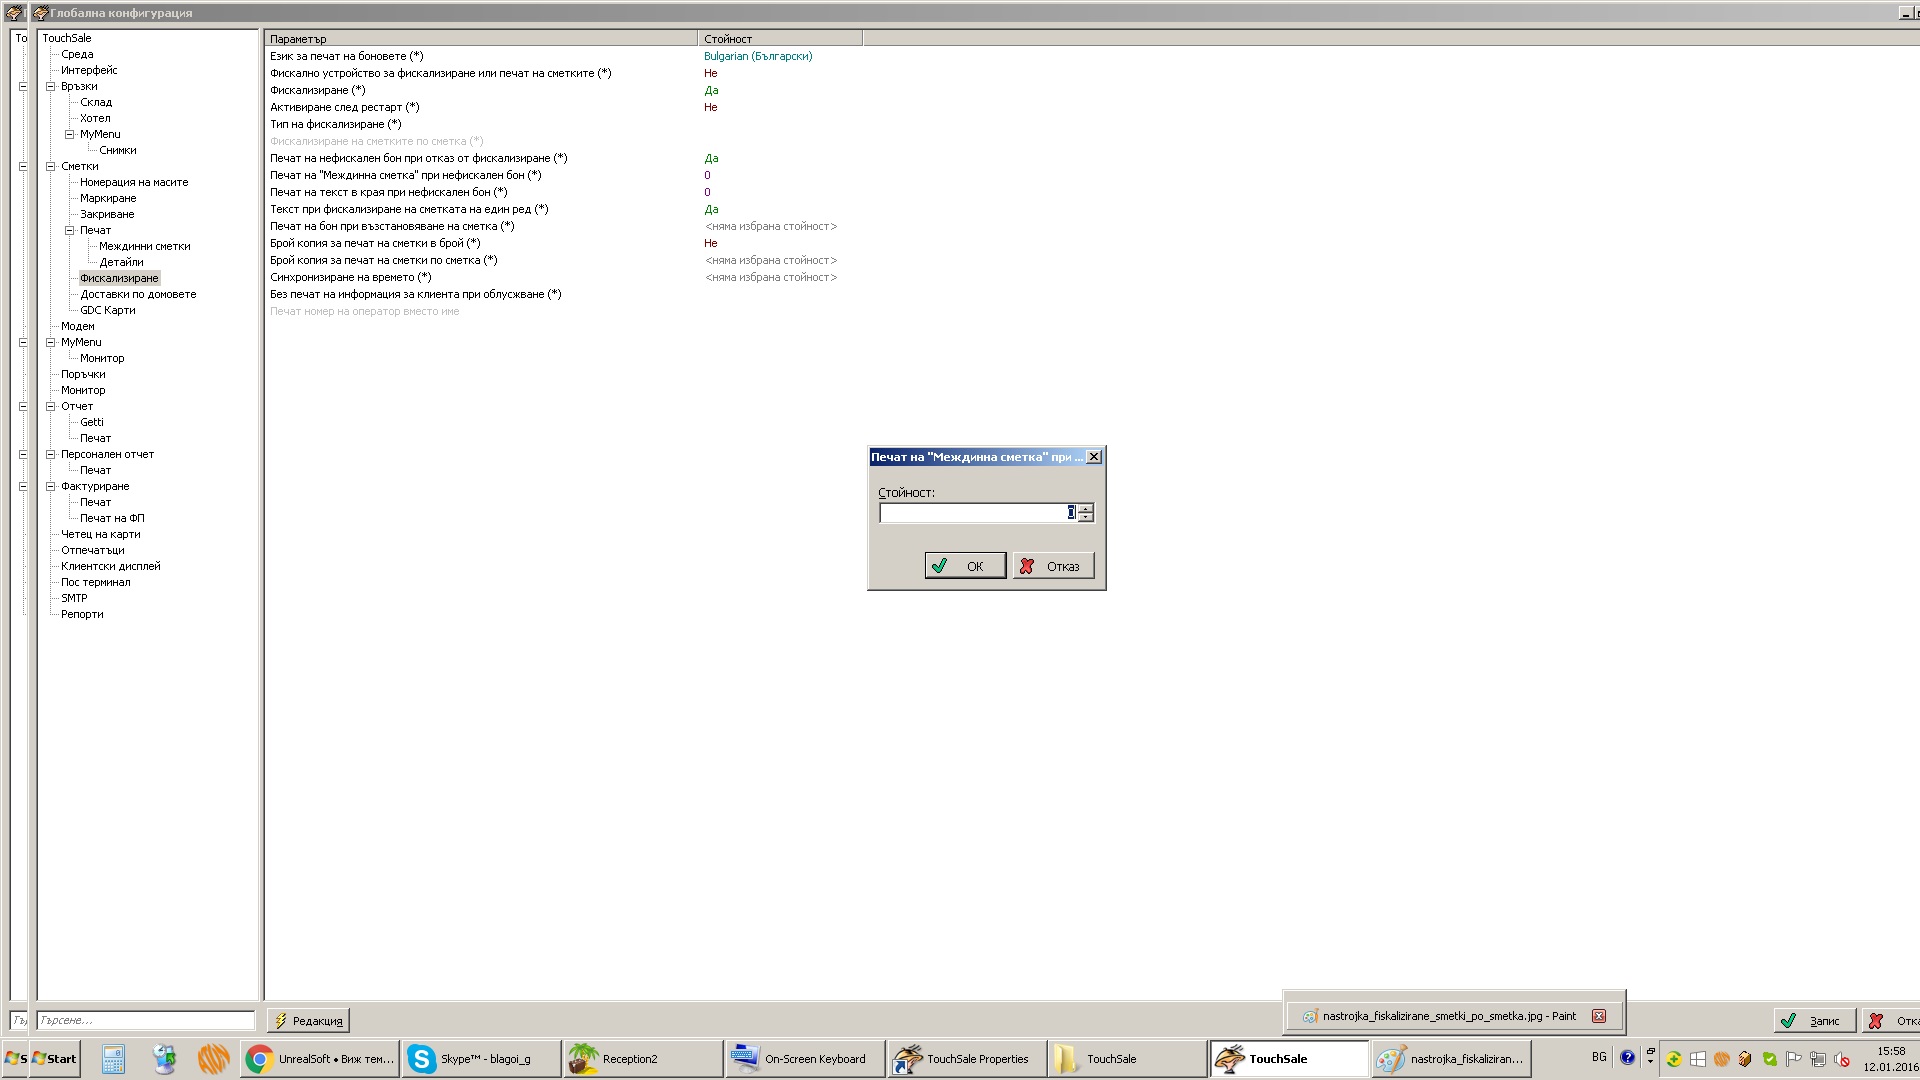Click the Стойност value input field
Viewport: 1920px width, 1080px height.
click(970, 513)
